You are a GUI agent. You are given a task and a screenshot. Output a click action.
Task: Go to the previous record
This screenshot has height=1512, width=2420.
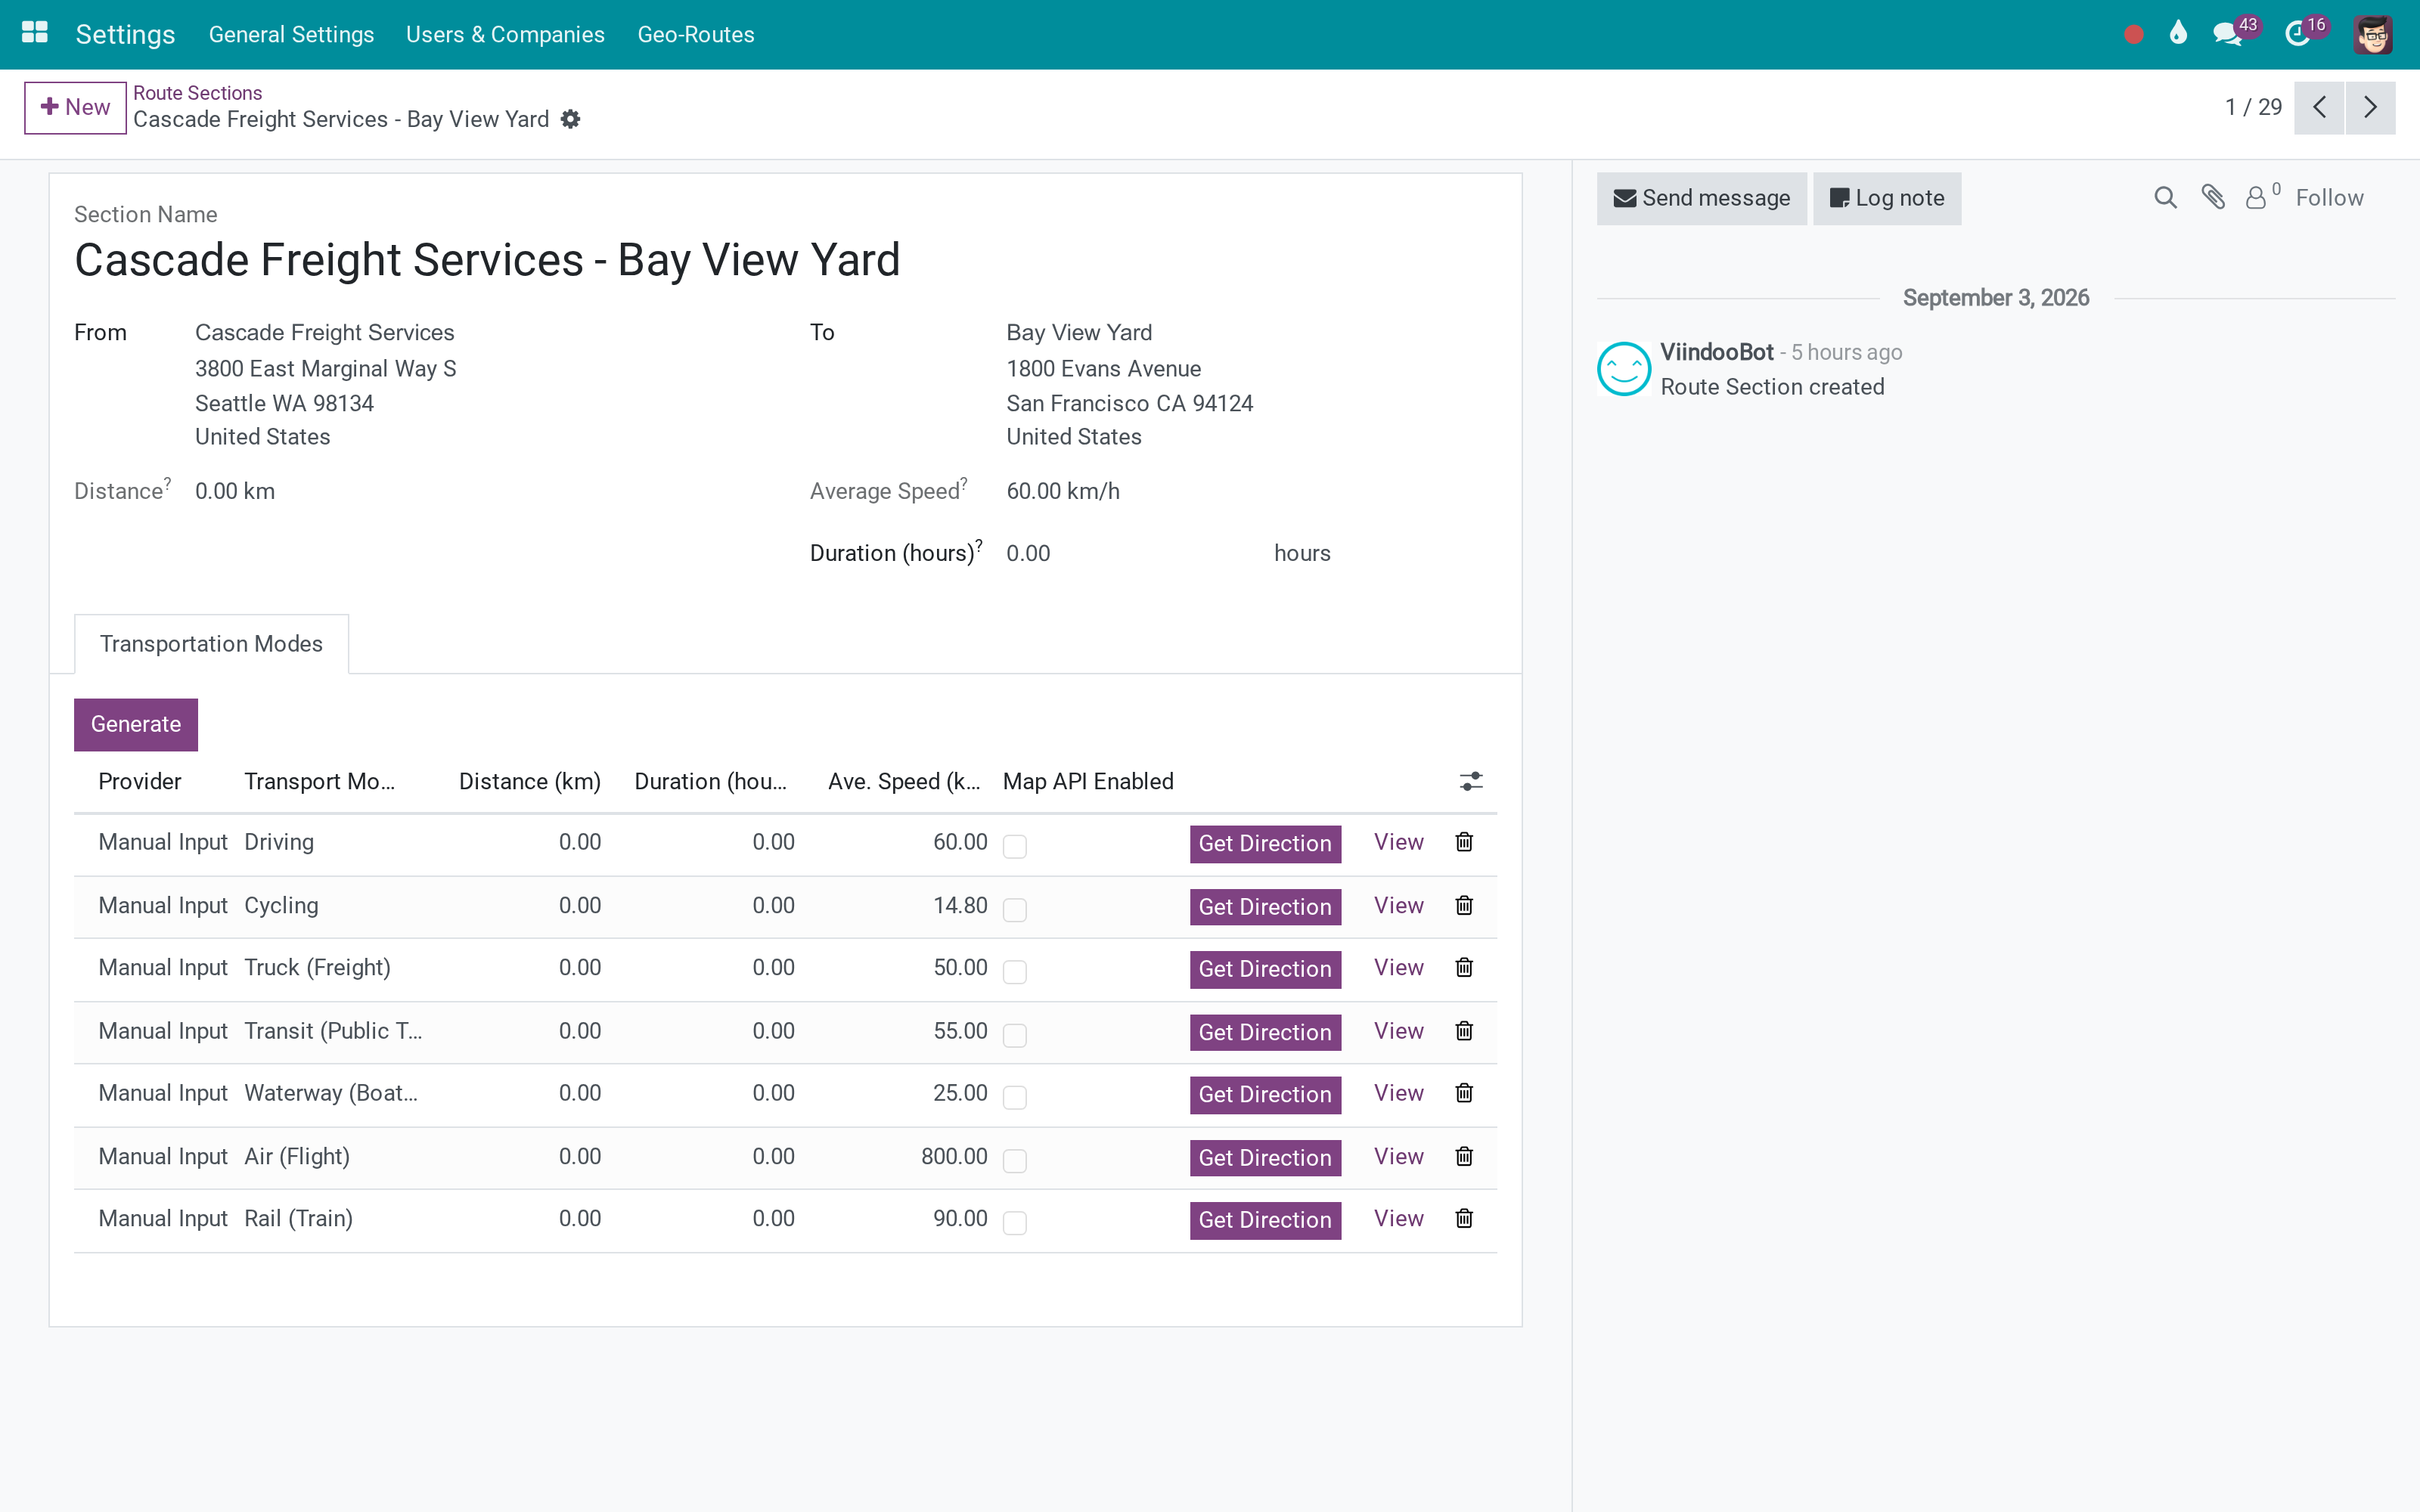(2319, 107)
